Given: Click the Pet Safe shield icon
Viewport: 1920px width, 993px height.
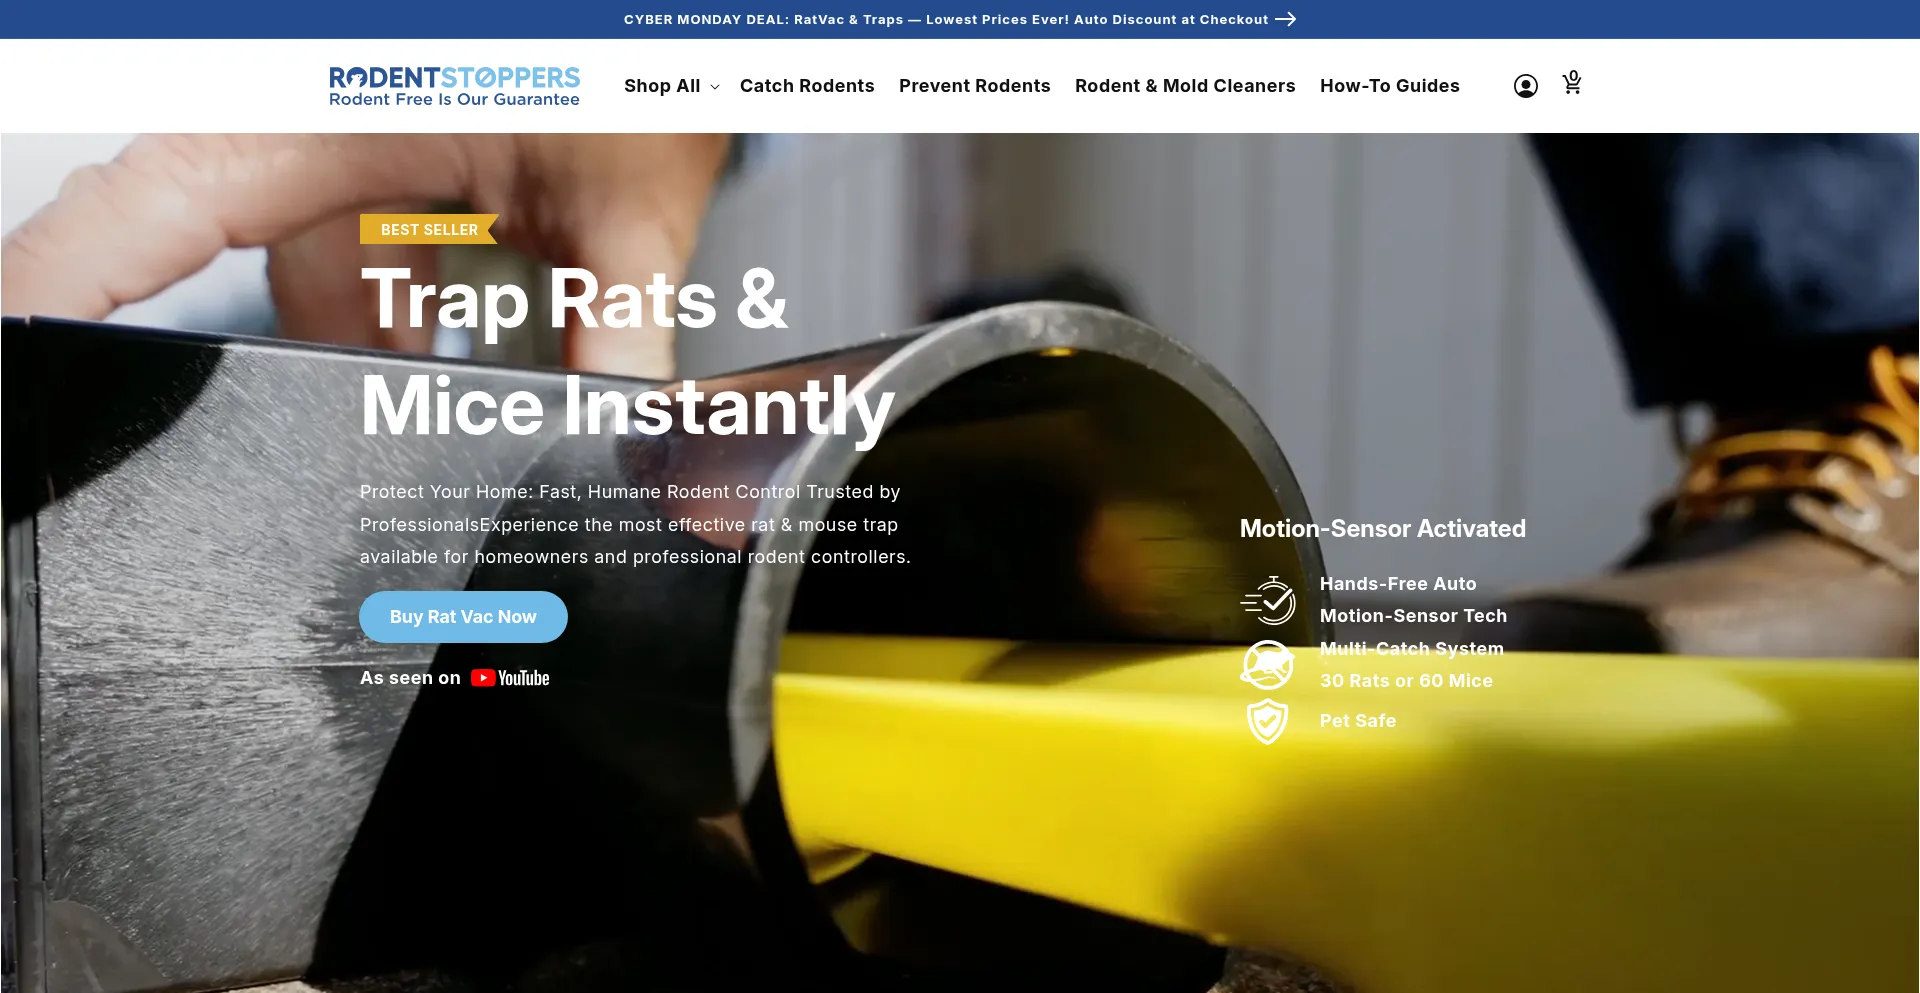Looking at the screenshot, I should (x=1268, y=721).
